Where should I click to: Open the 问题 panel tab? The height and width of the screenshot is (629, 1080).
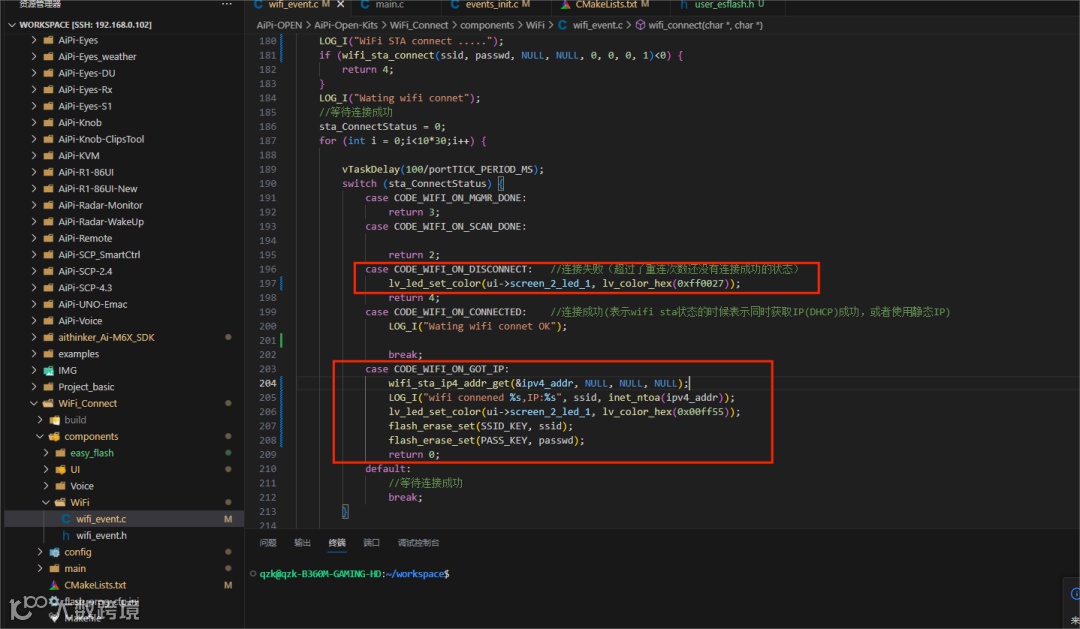click(268, 543)
